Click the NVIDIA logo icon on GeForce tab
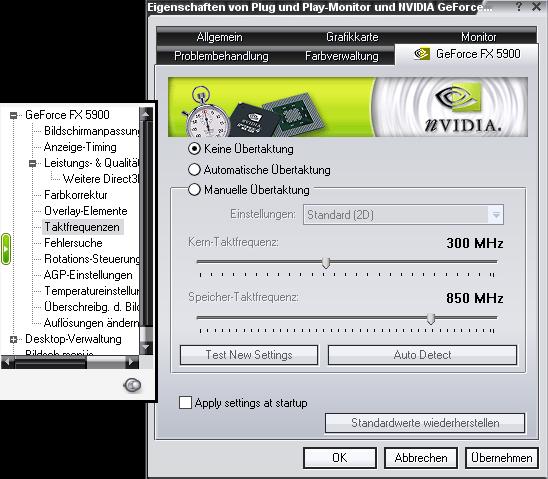Image resolution: width=548 pixels, height=479 pixels. pos(422,54)
